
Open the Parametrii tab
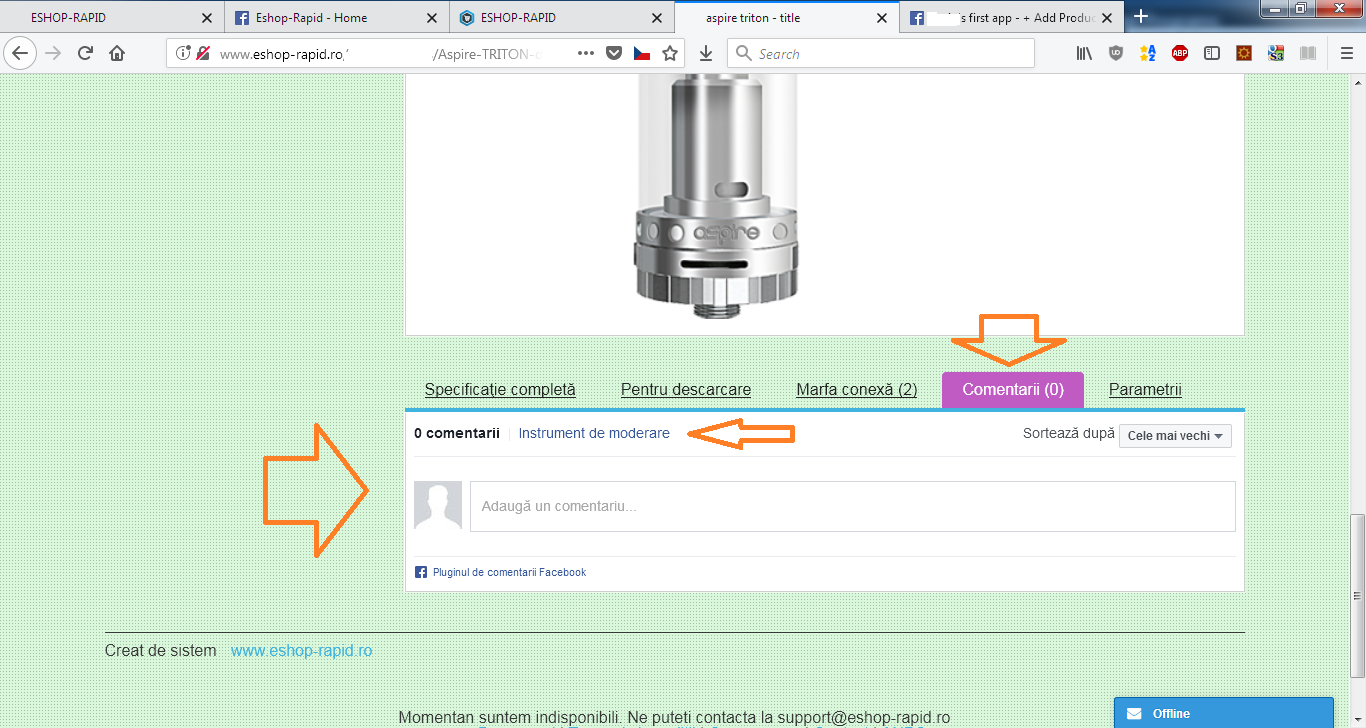[x=1145, y=390]
